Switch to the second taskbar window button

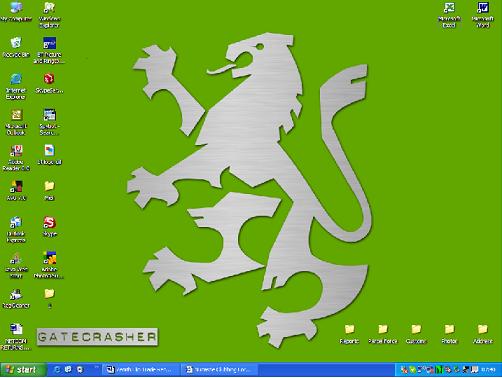coord(219,370)
